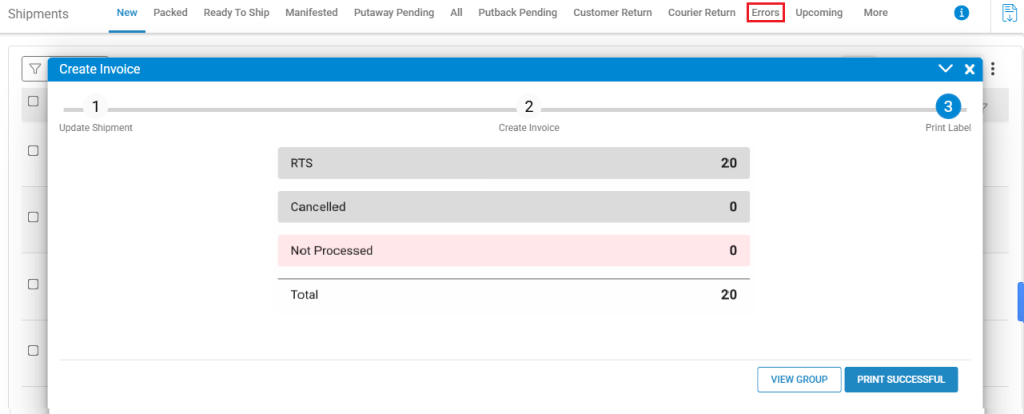The width and height of the screenshot is (1024, 414).
Task: Switch to the Errors tab
Action: pyautogui.click(x=766, y=13)
